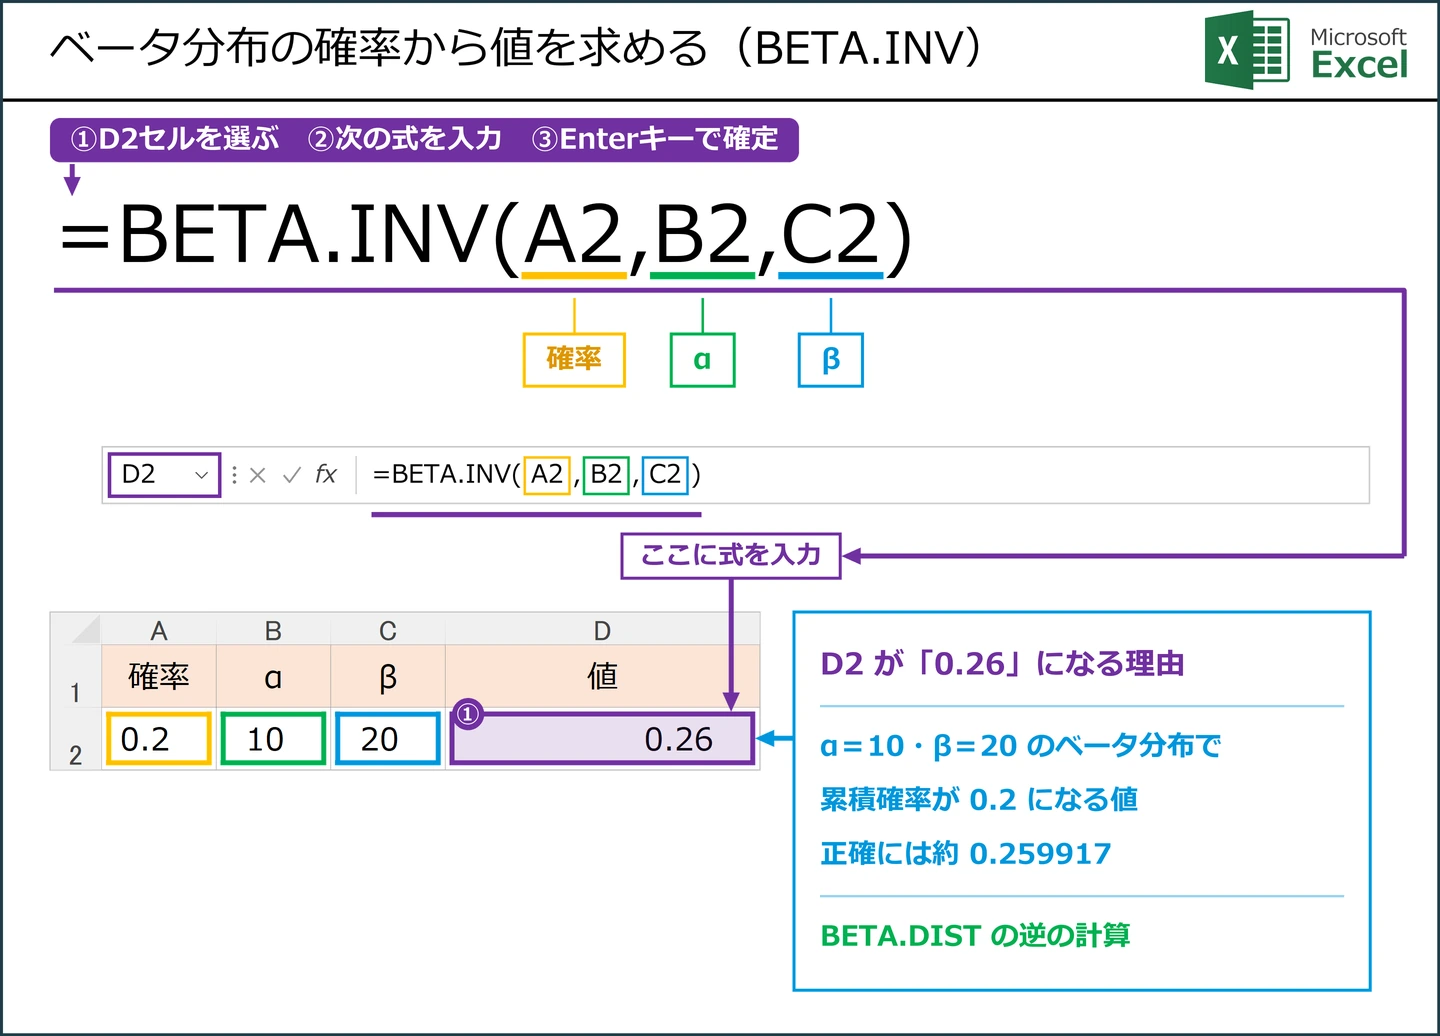Click the confirm checkmark in formula bar
1440x1036 pixels.
[x=292, y=475]
